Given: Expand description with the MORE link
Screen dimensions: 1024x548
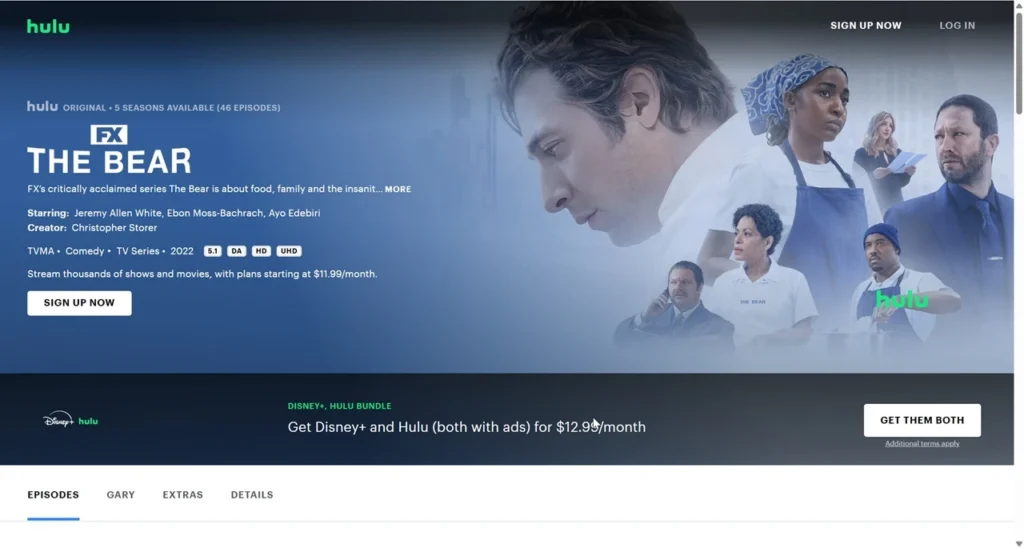Looking at the screenshot, I should (398, 189).
